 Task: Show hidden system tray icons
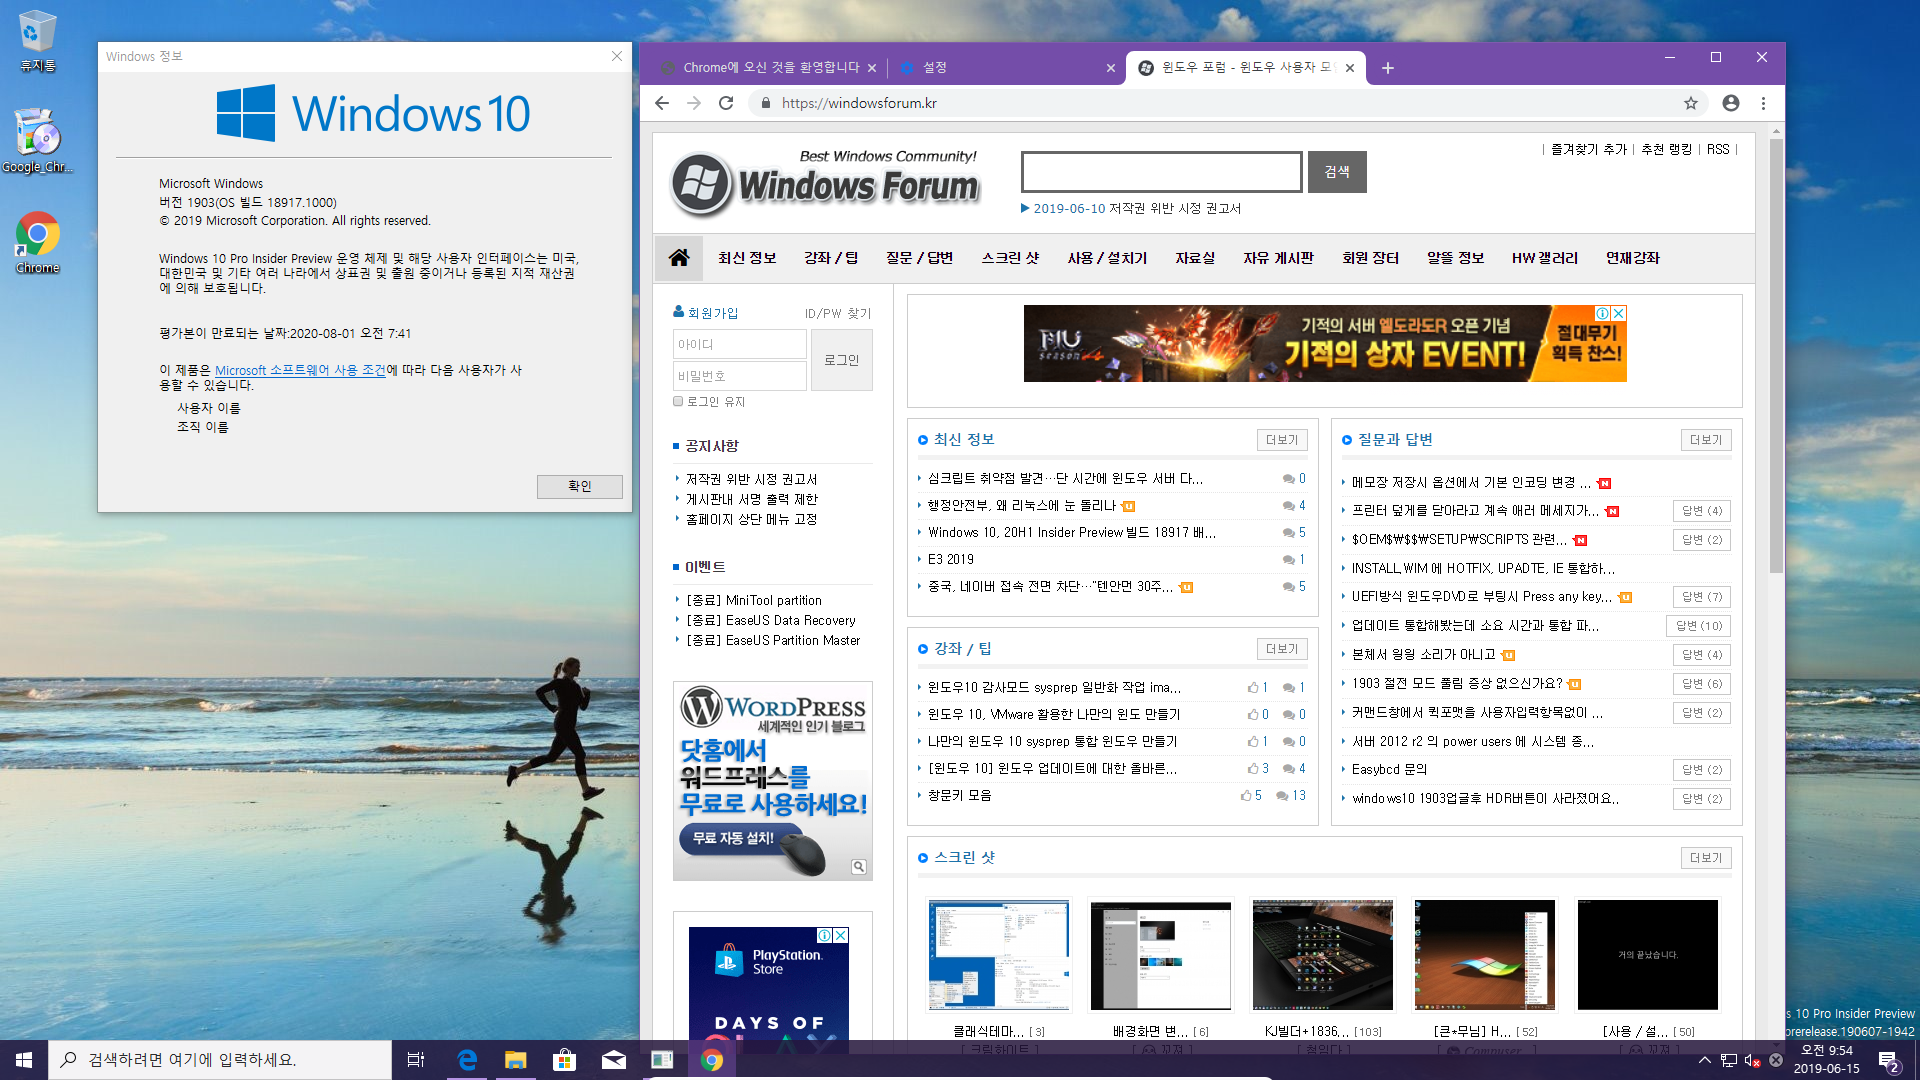click(x=1705, y=1060)
